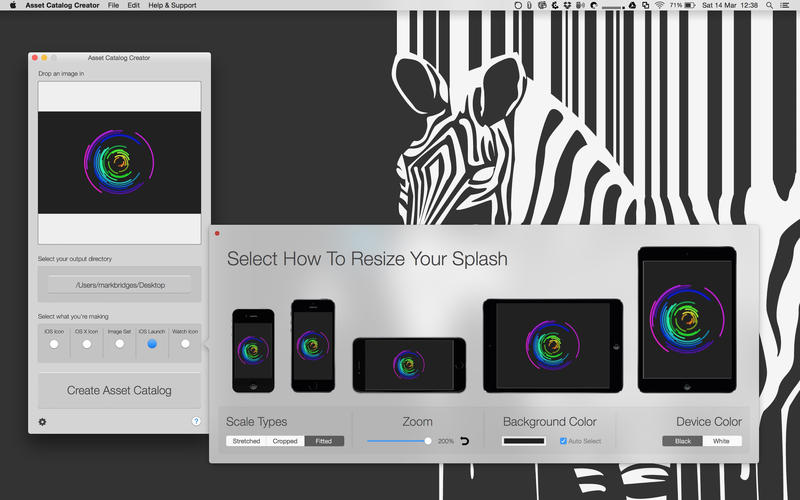Click the taller portrait iPhone preview
This screenshot has height=500, width=800.
click(x=313, y=345)
